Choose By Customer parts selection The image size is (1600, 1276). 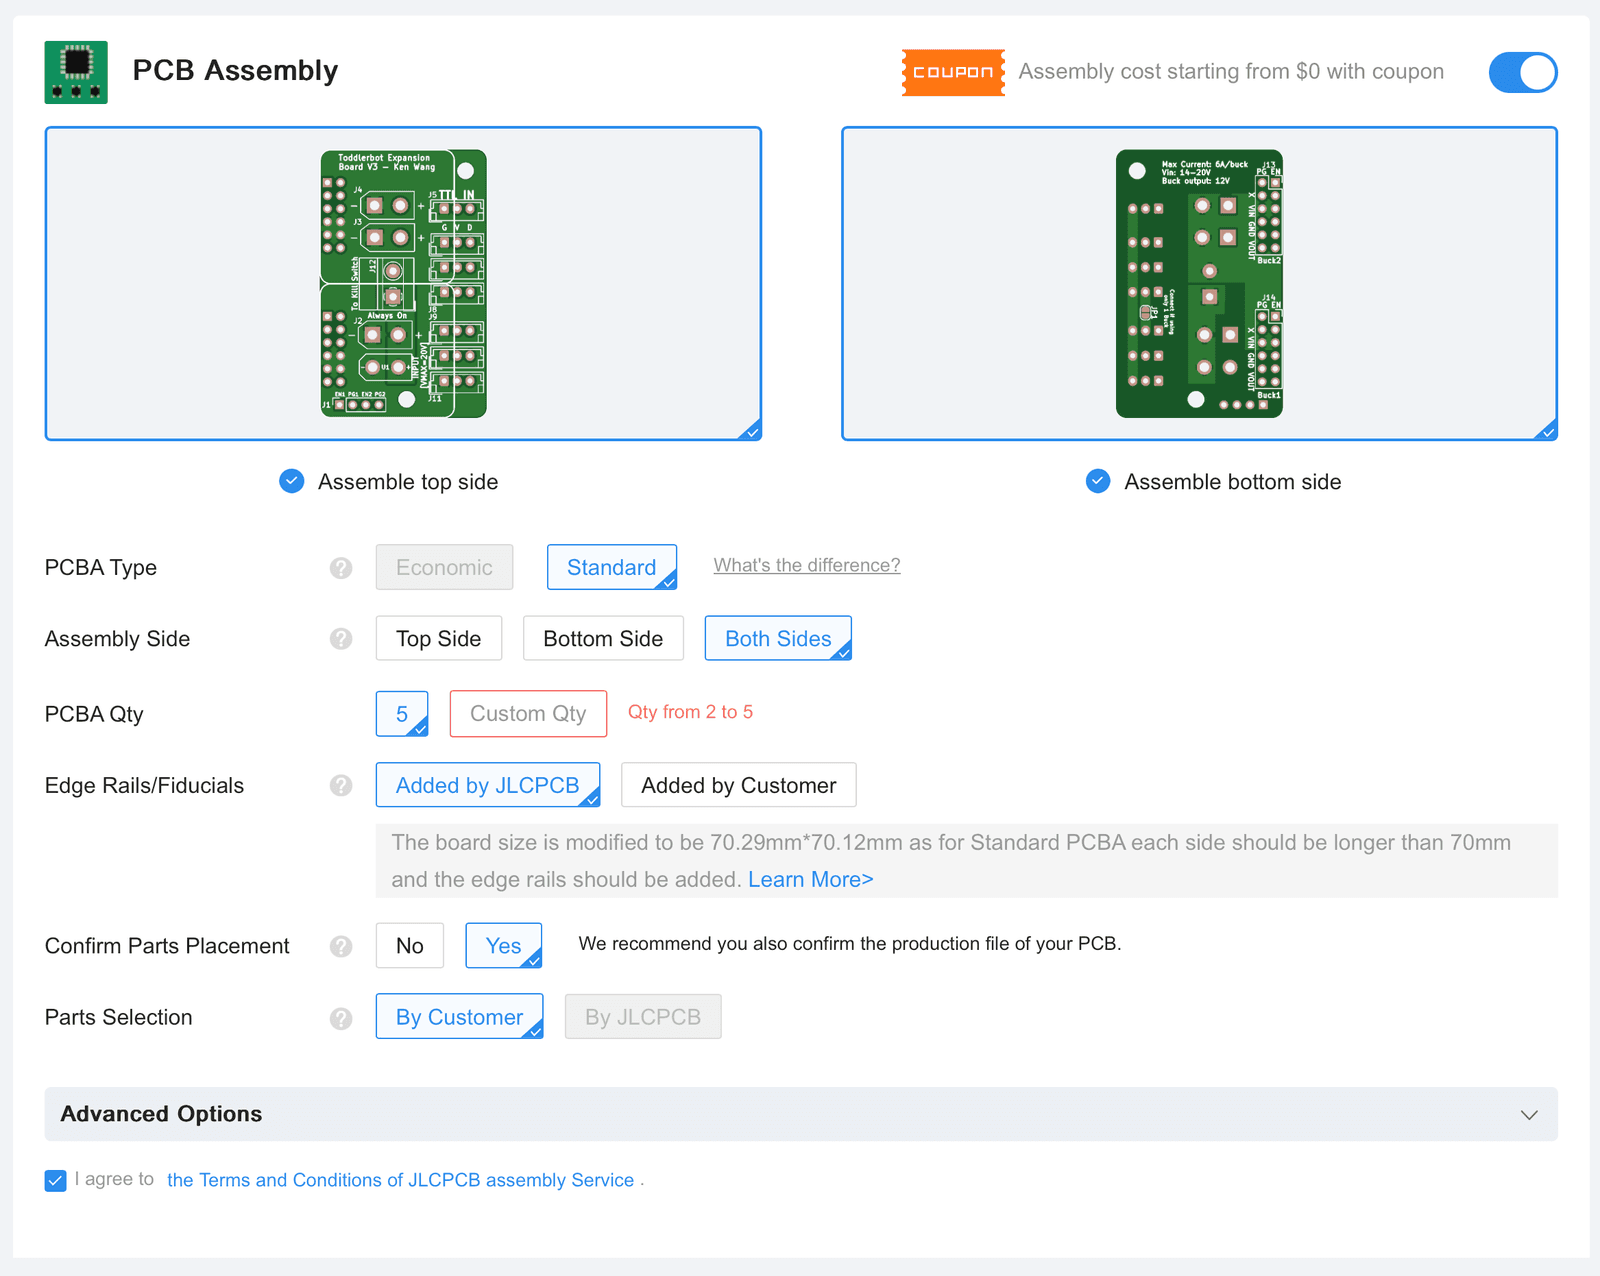(460, 1016)
